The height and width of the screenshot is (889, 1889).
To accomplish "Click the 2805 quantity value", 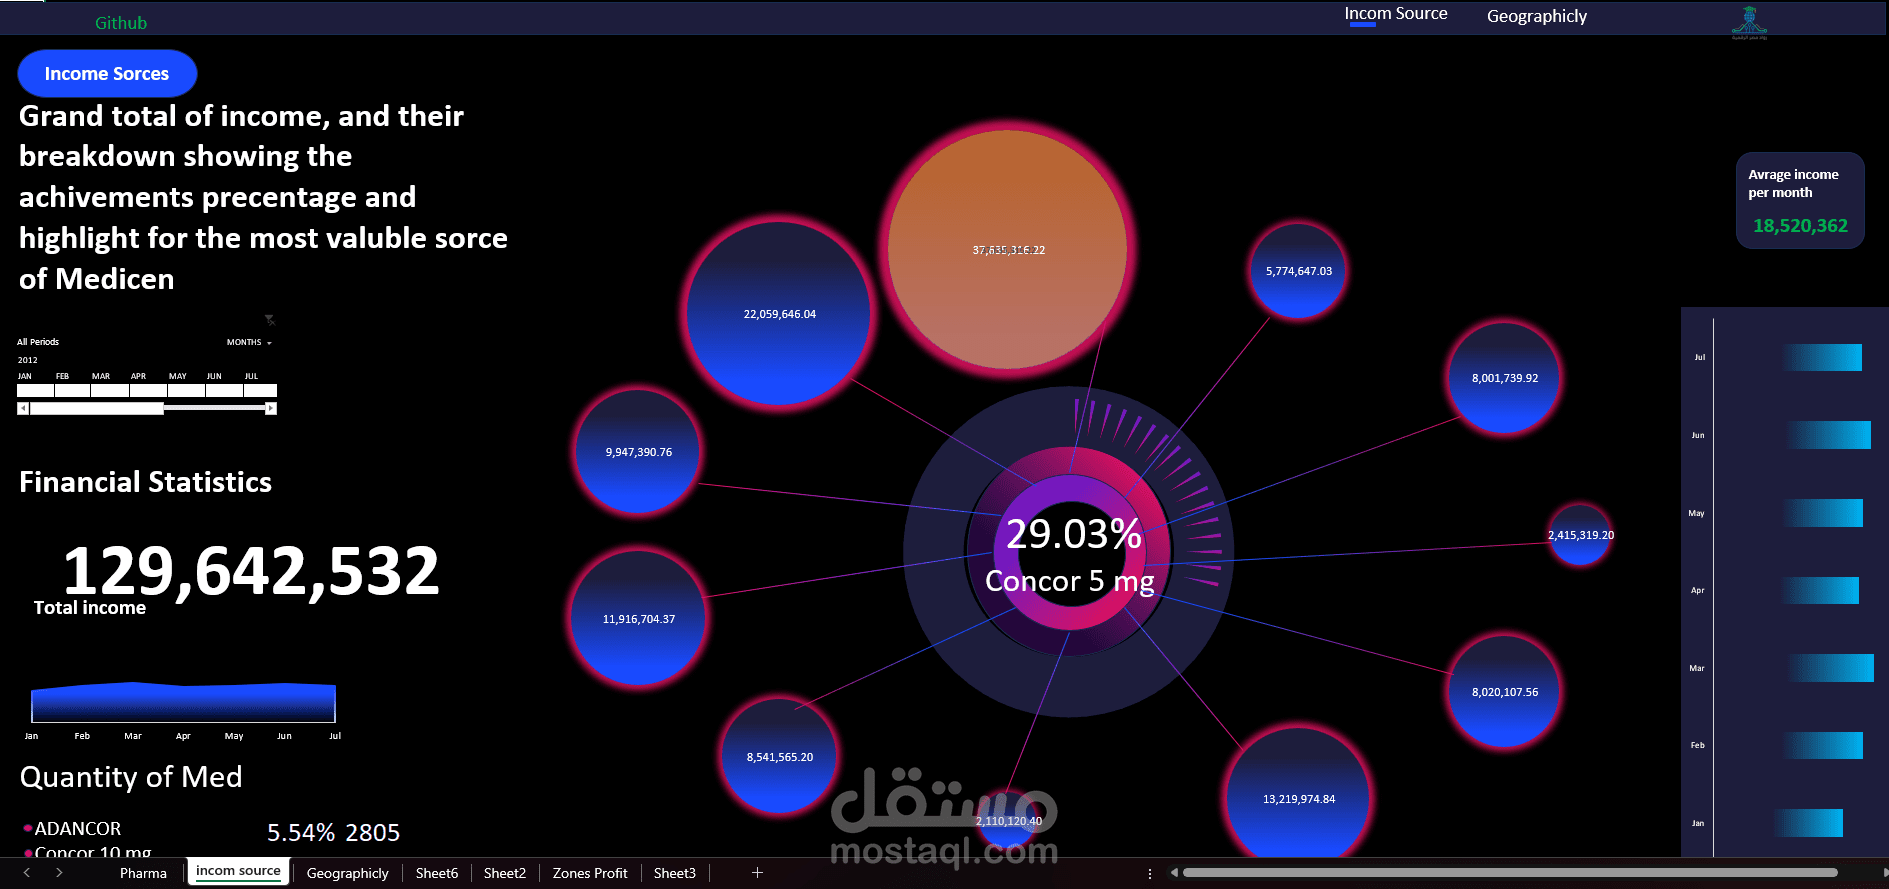I will [x=373, y=833].
